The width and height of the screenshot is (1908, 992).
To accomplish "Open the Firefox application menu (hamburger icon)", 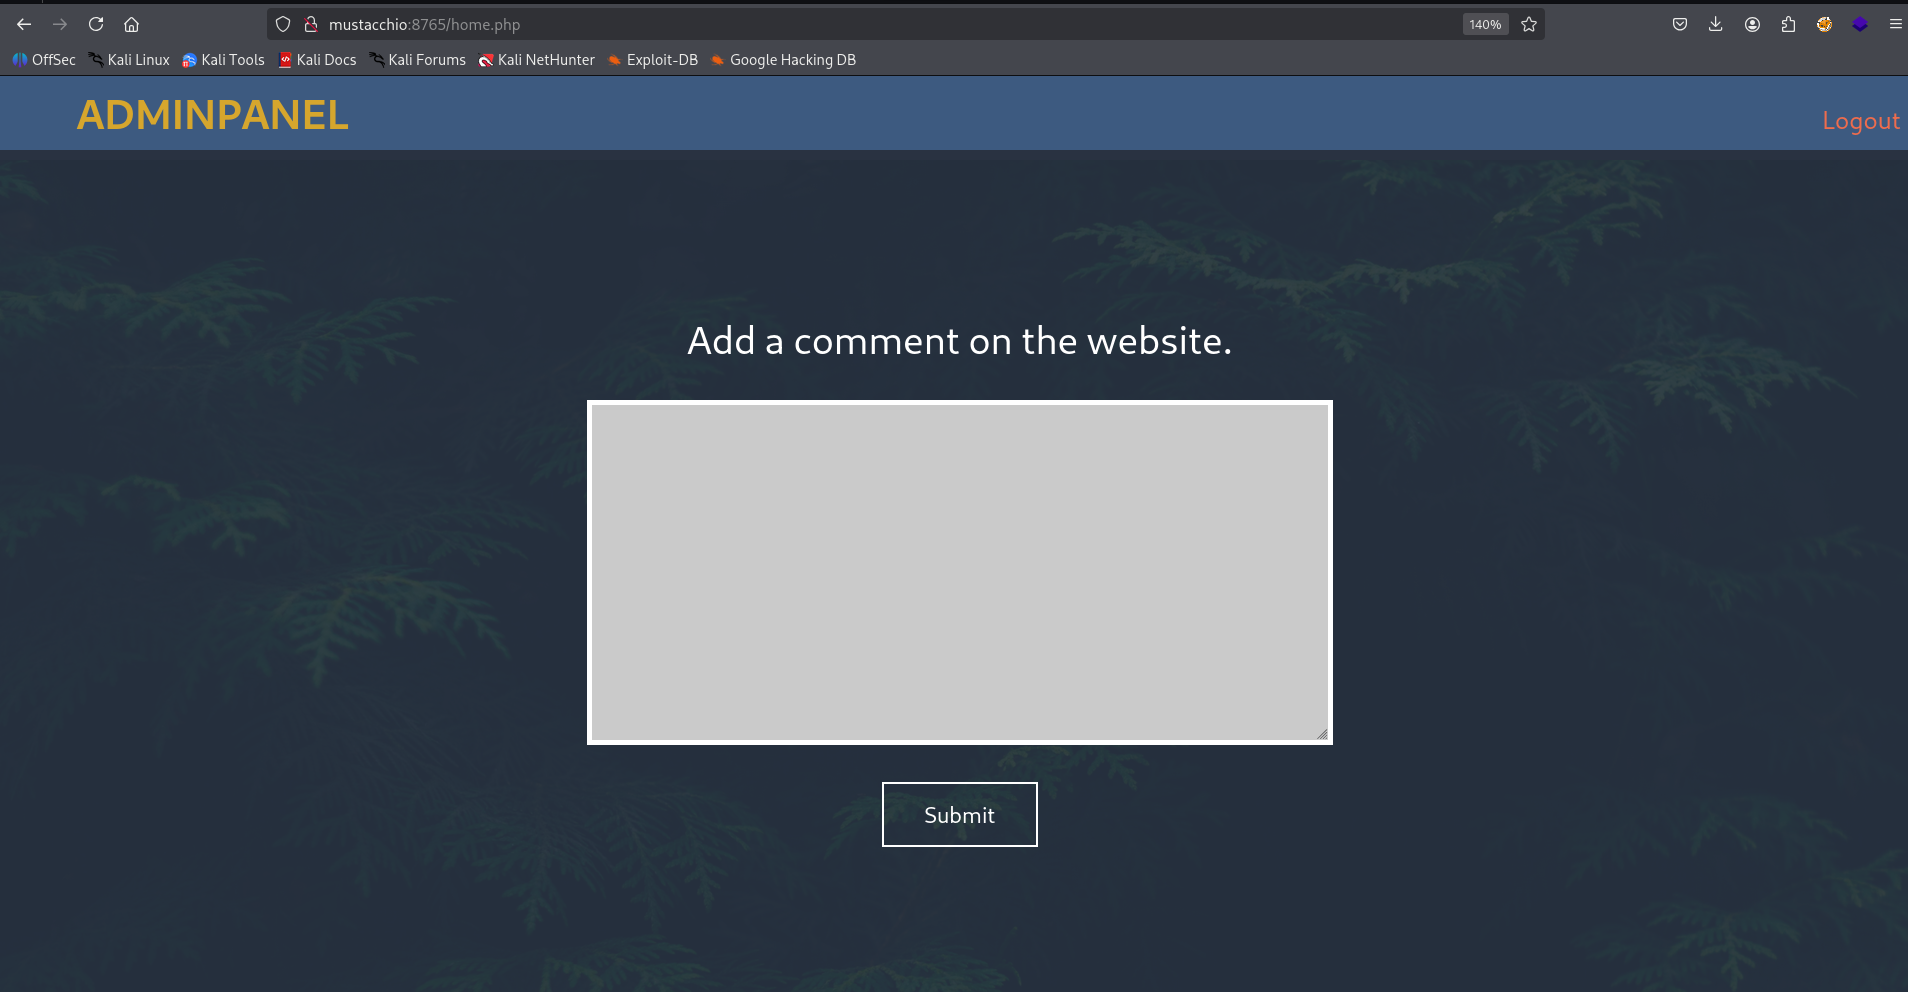I will 1894,24.
